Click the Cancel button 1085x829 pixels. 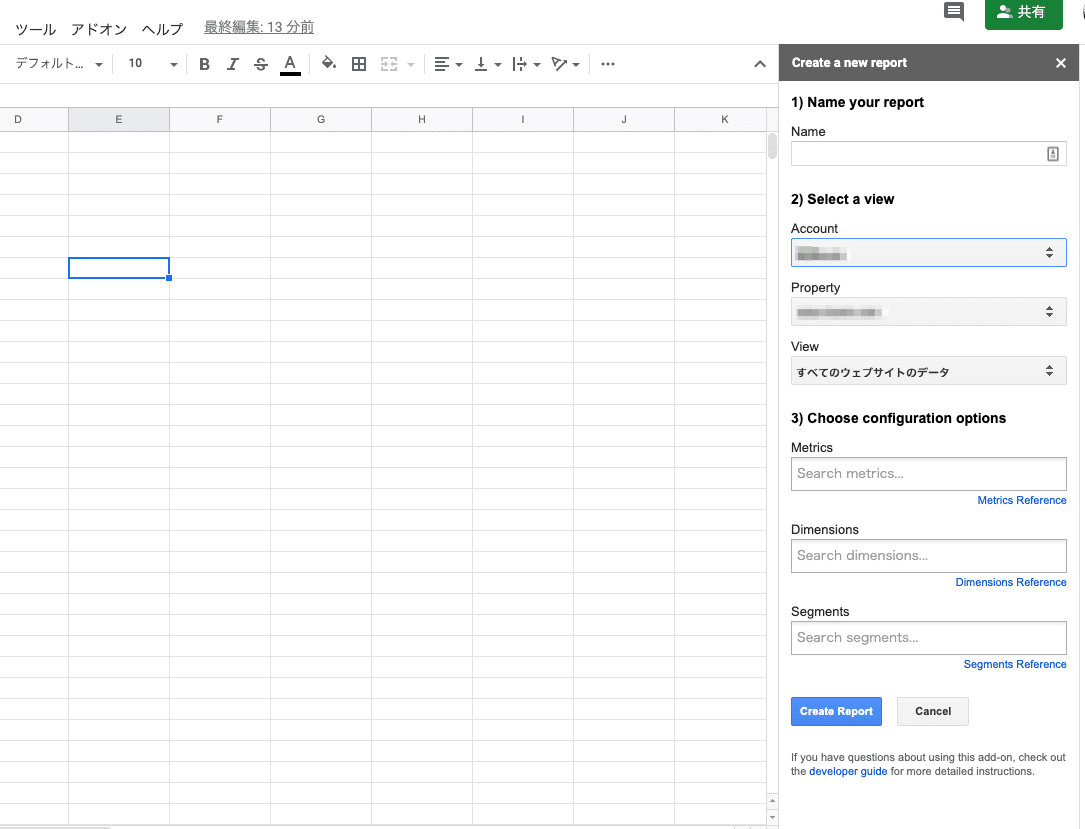point(933,711)
